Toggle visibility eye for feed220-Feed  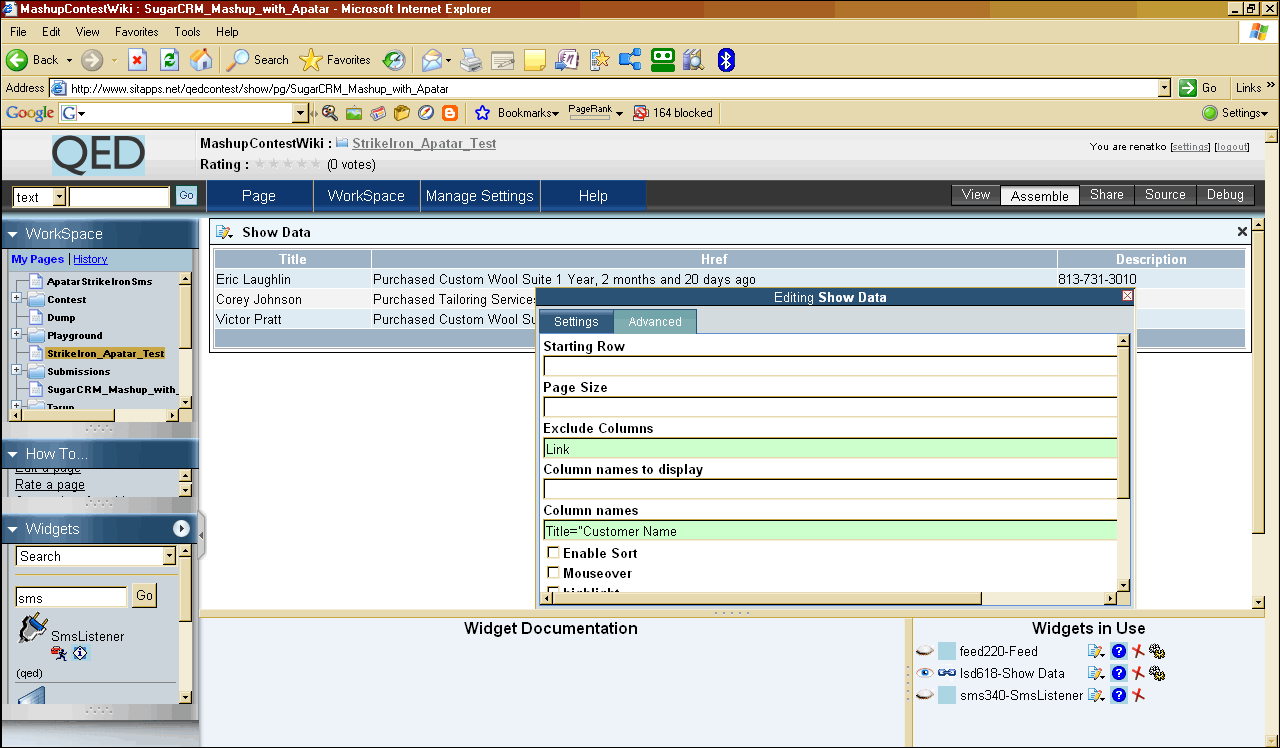(x=925, y=651)
